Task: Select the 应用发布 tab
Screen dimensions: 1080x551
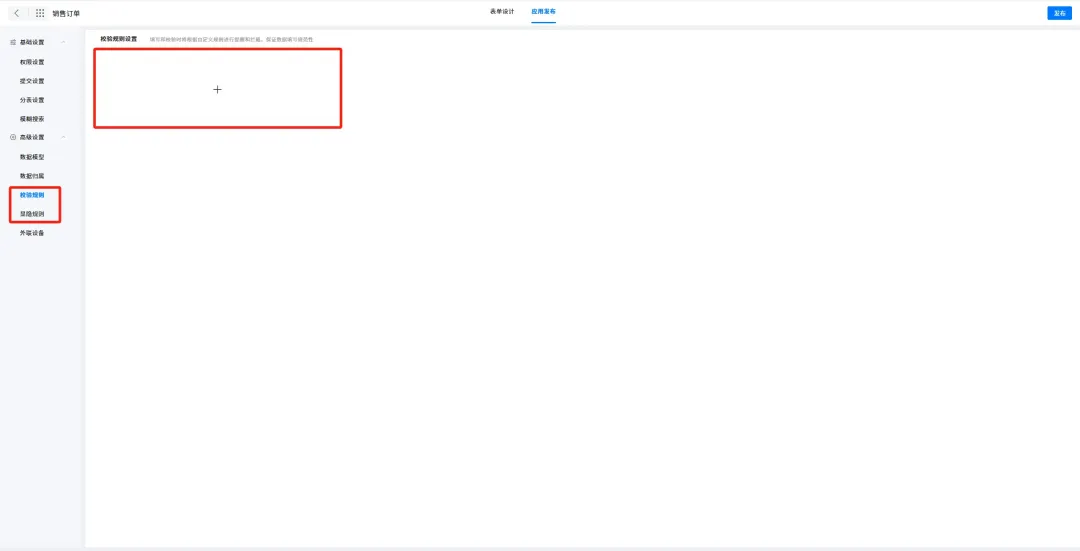Action: click(x=543, y=11)
